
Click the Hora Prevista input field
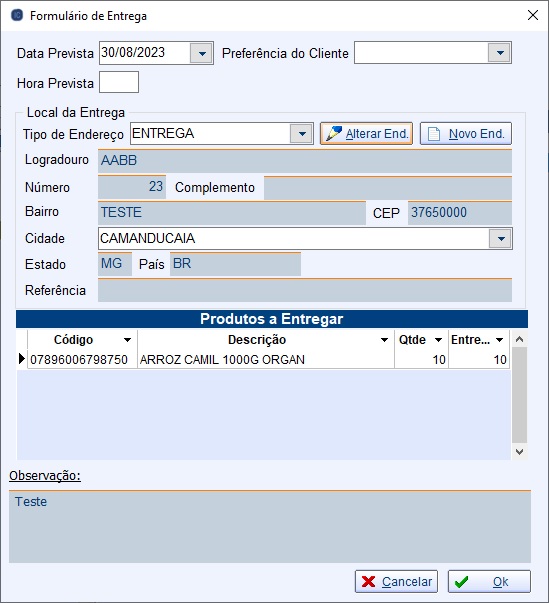[119, 82]
